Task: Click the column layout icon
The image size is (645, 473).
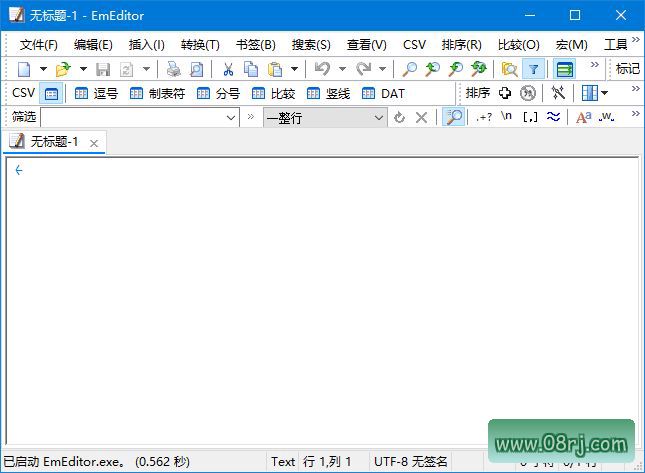Action: click(x=589, y=93)
